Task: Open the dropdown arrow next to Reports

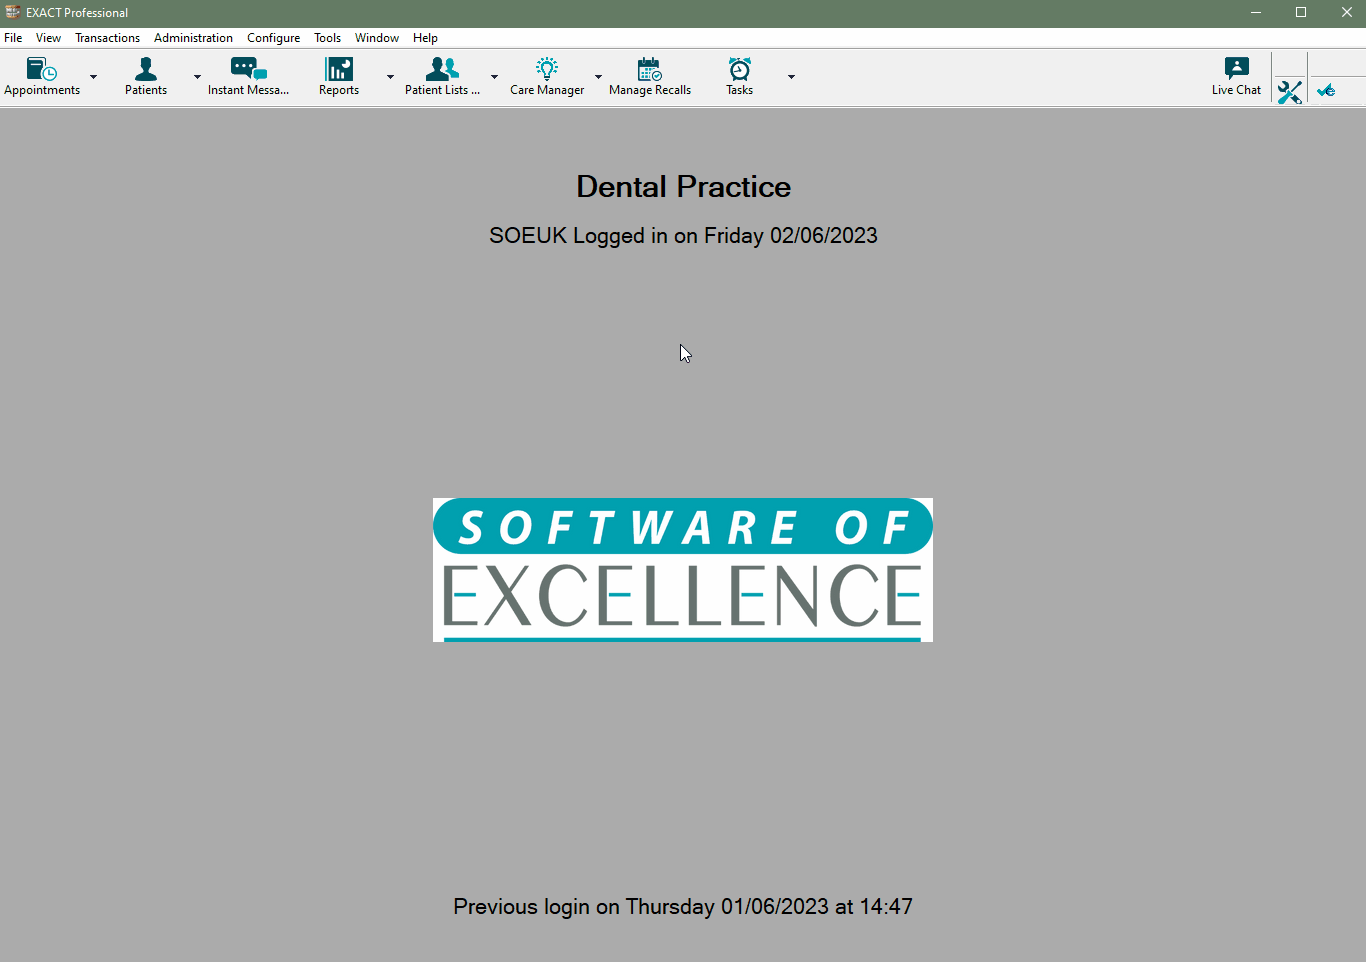Action: point(390,77)
